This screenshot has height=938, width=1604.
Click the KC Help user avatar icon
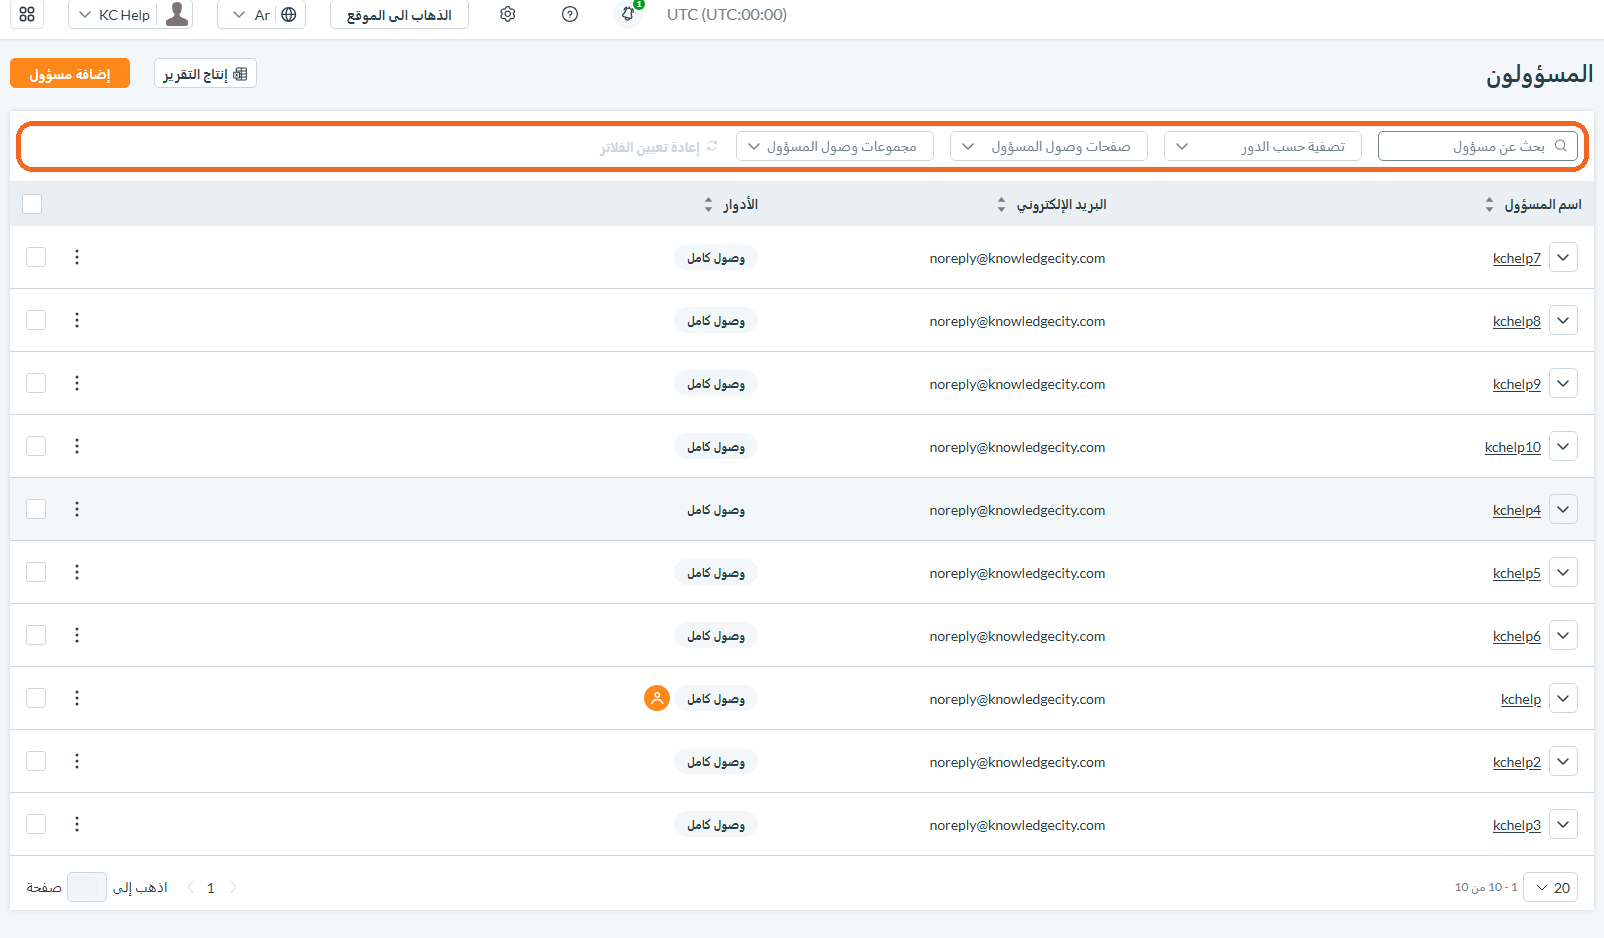(177, 14)
